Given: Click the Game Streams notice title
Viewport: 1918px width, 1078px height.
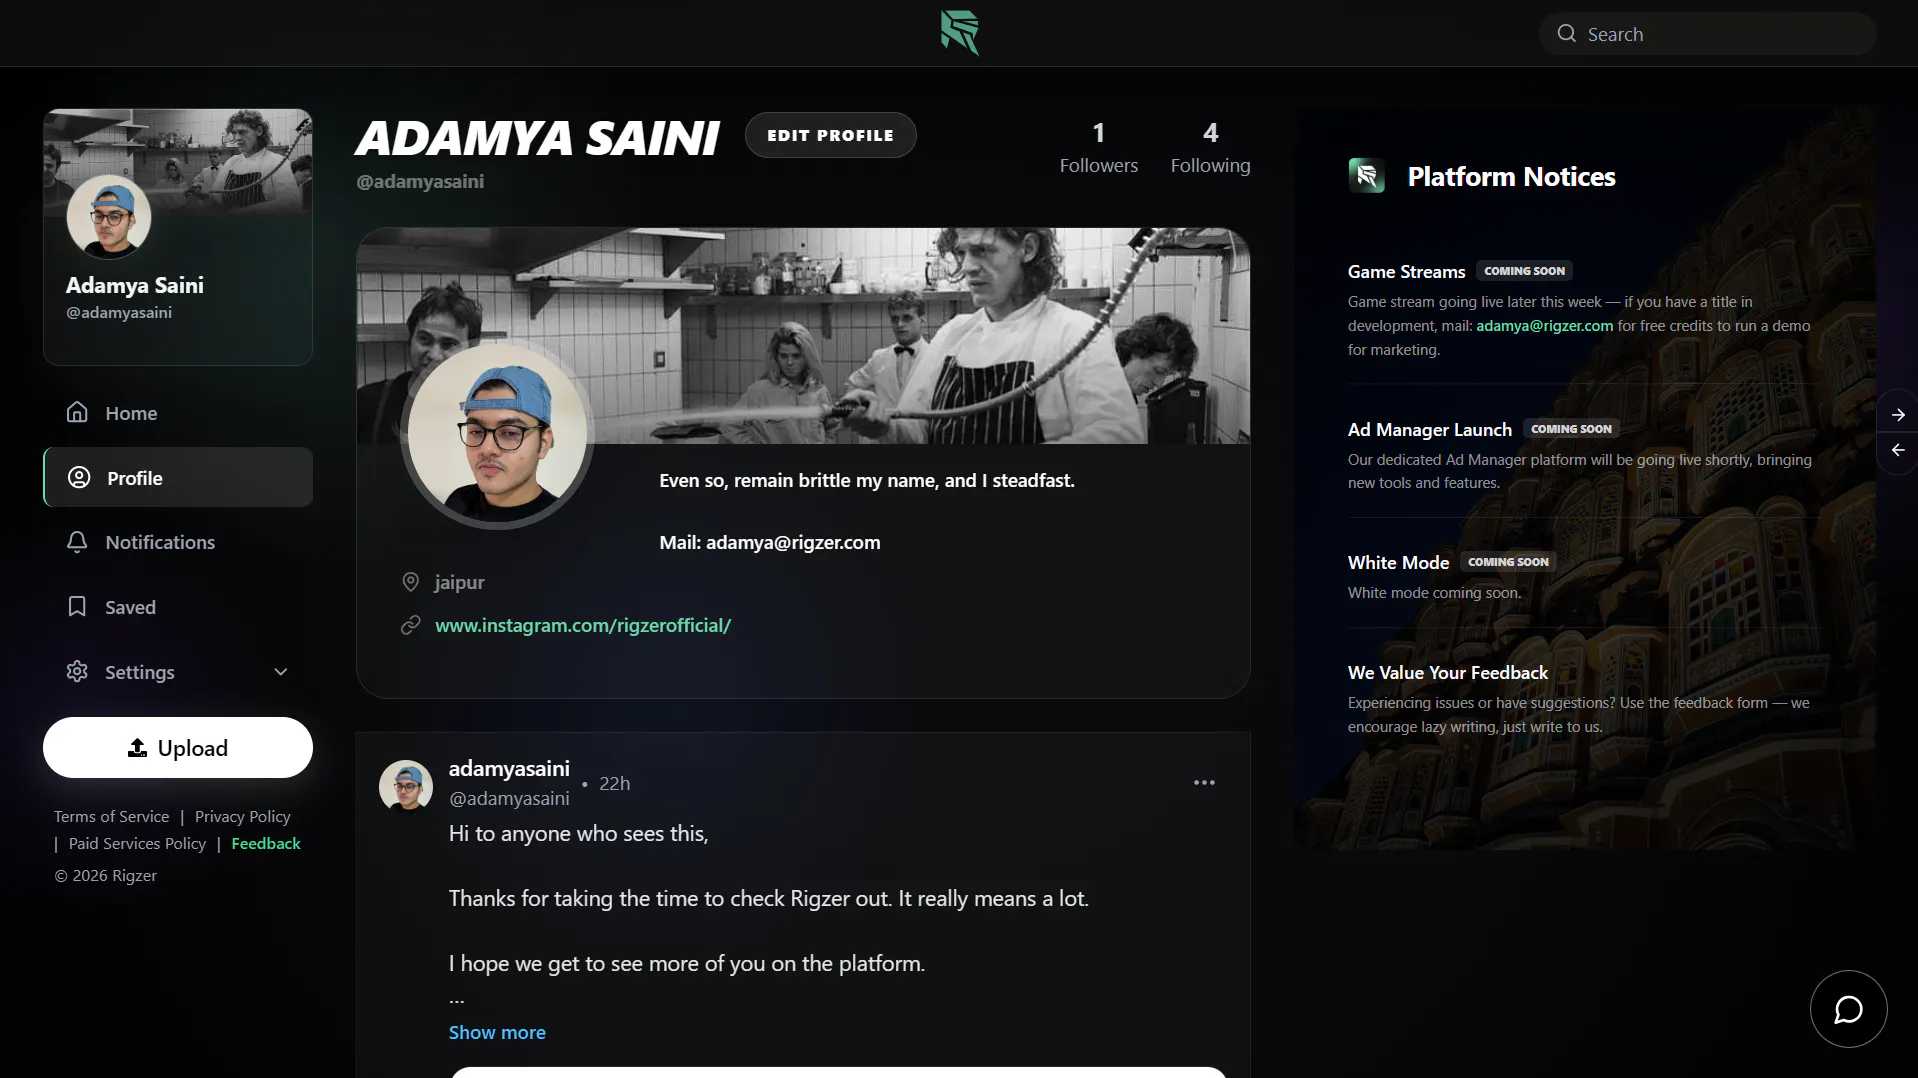Looking at the screenshot, I should [1406, 271].
